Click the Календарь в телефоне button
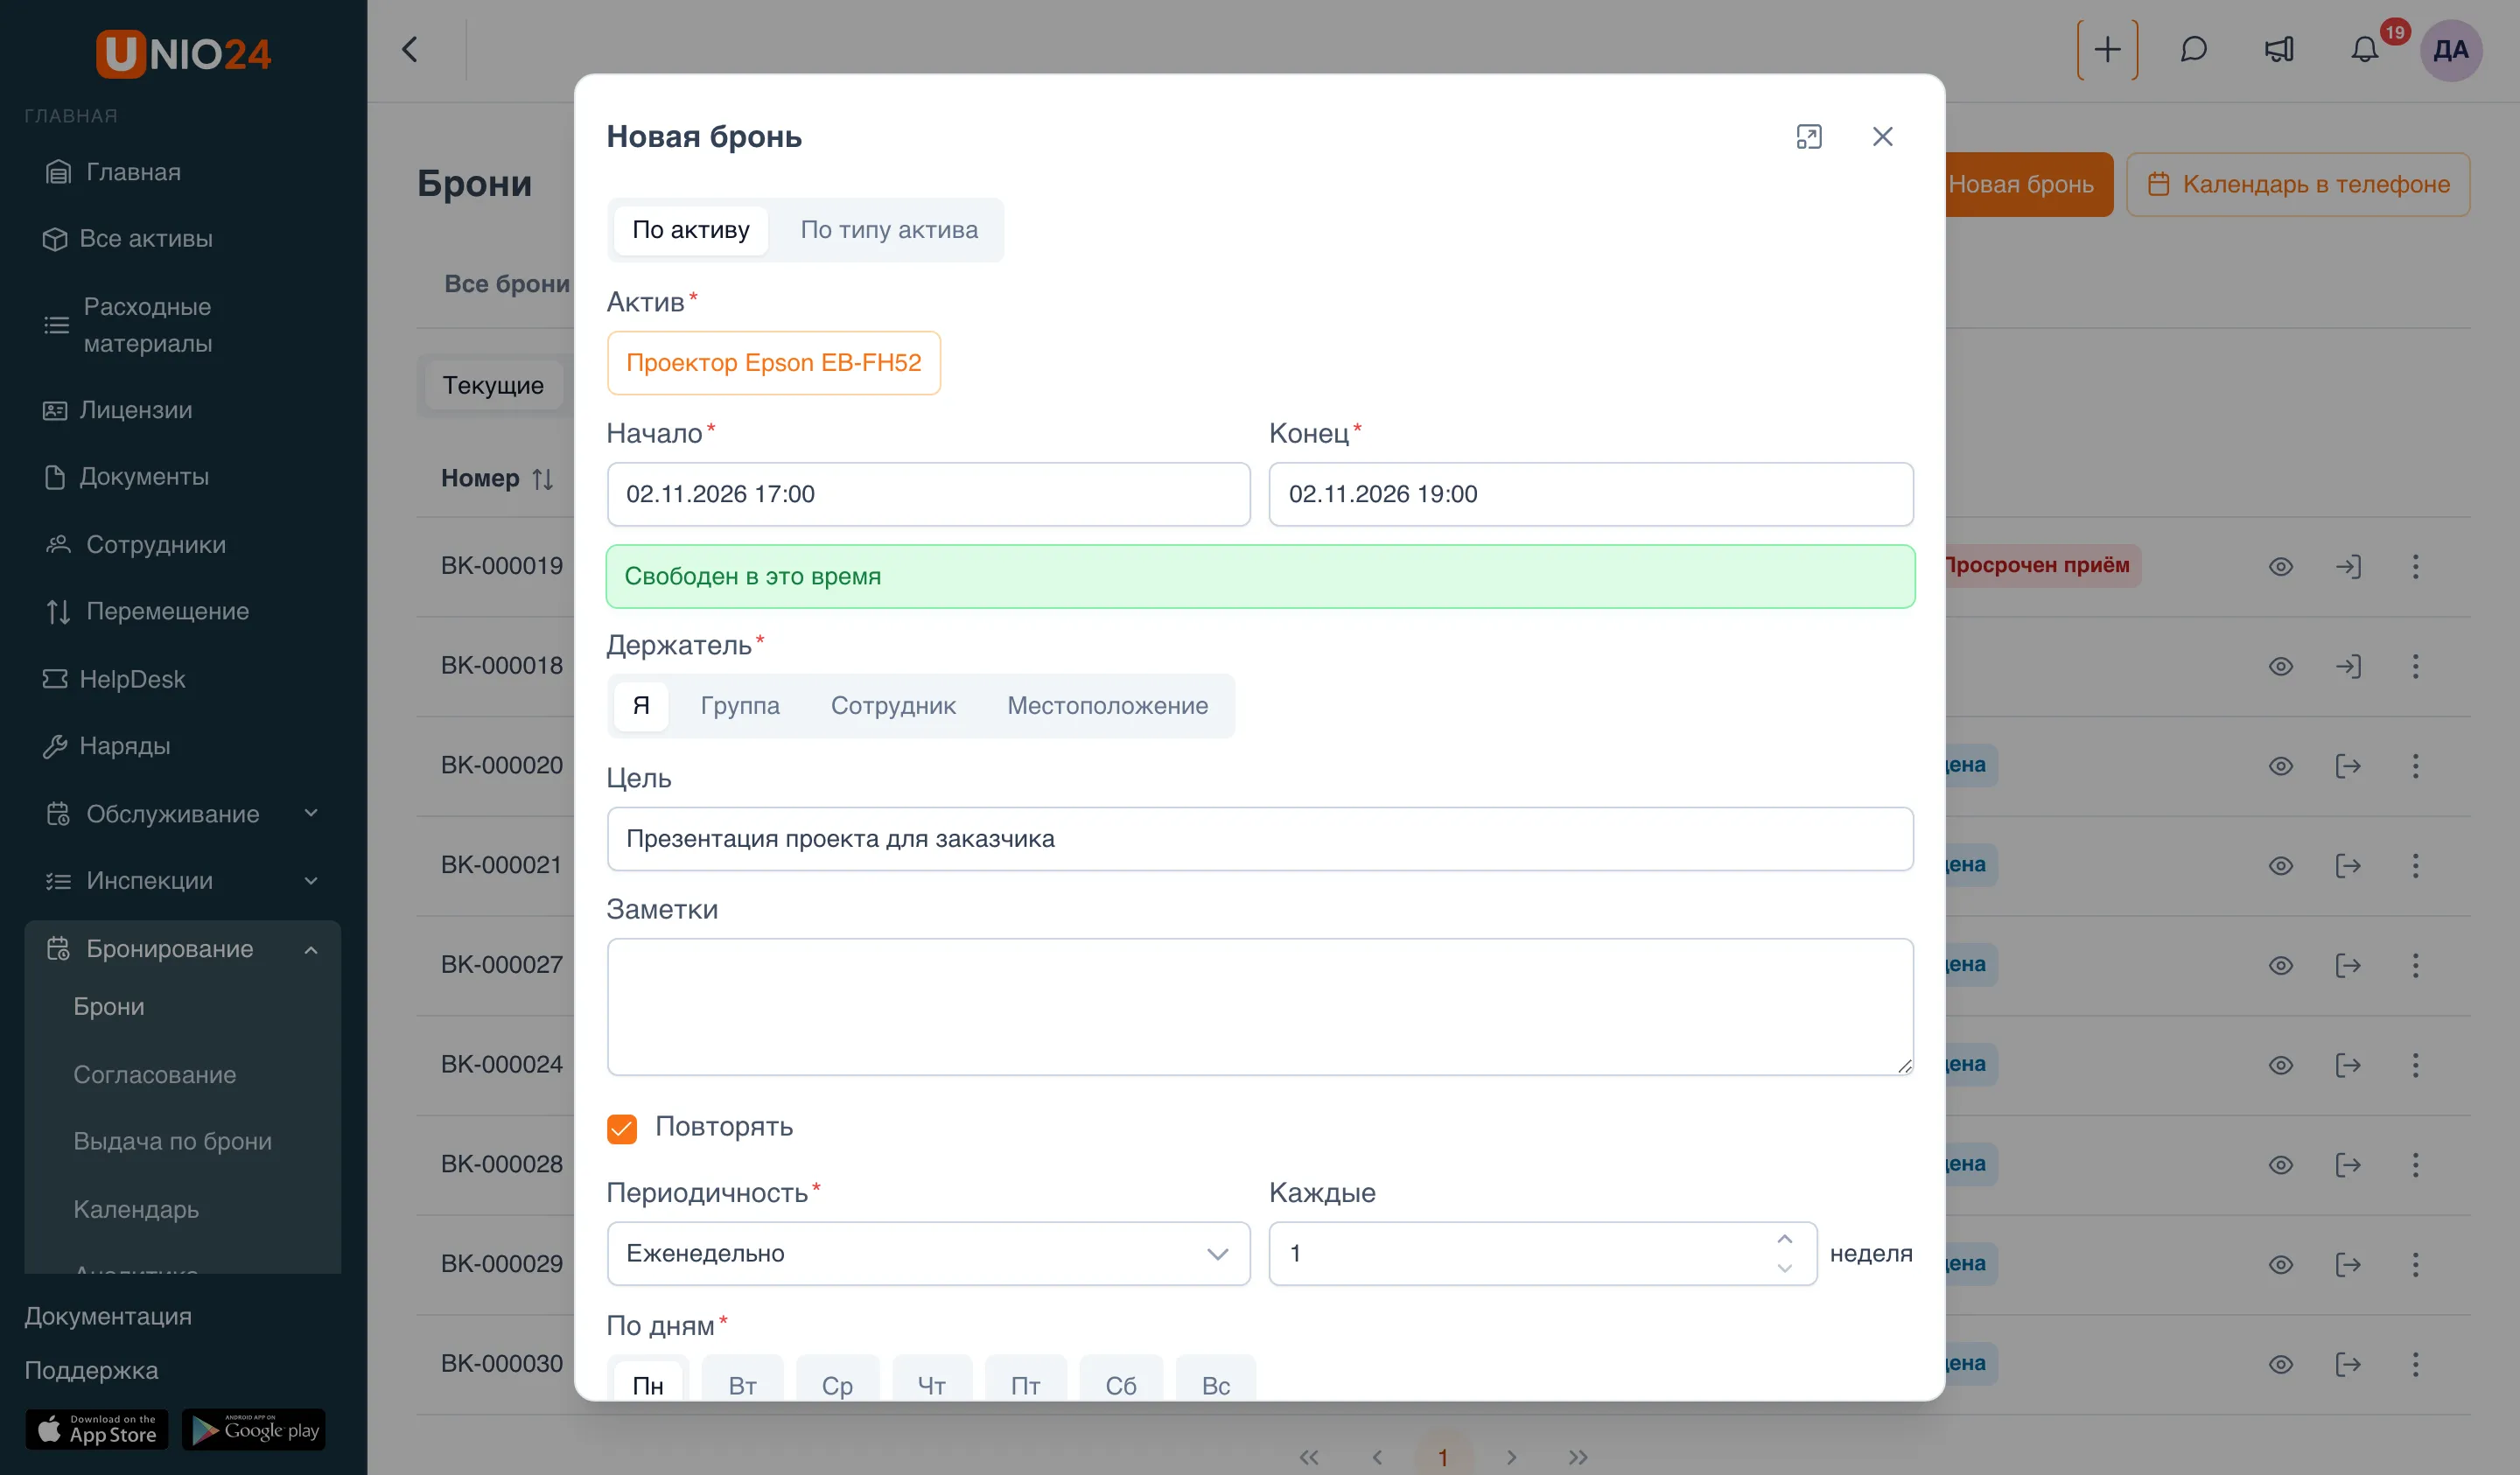Viewport: 2520px width, 1475px height. click(x=2298, y=185)
